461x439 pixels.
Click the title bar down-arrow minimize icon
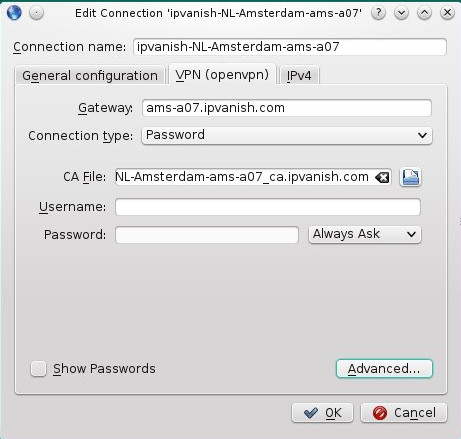(401, 13)
